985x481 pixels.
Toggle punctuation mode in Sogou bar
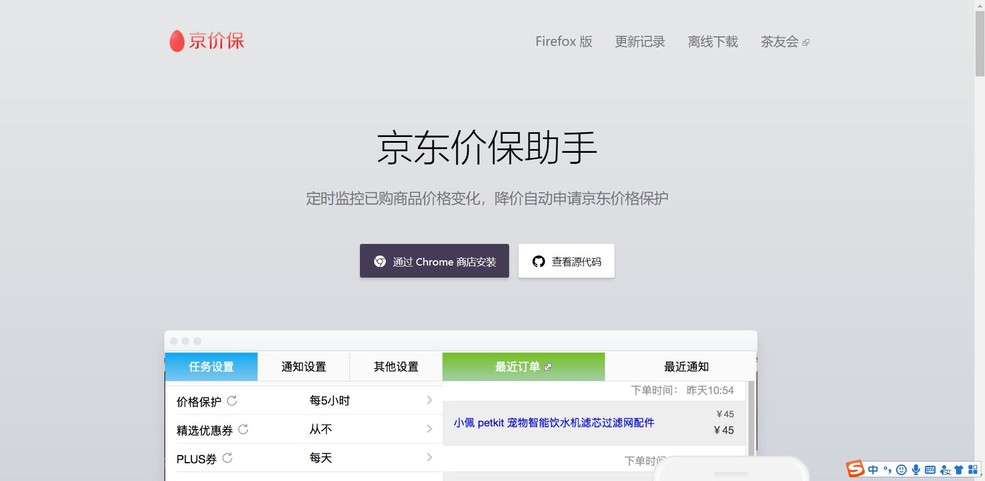pos(887,469)
